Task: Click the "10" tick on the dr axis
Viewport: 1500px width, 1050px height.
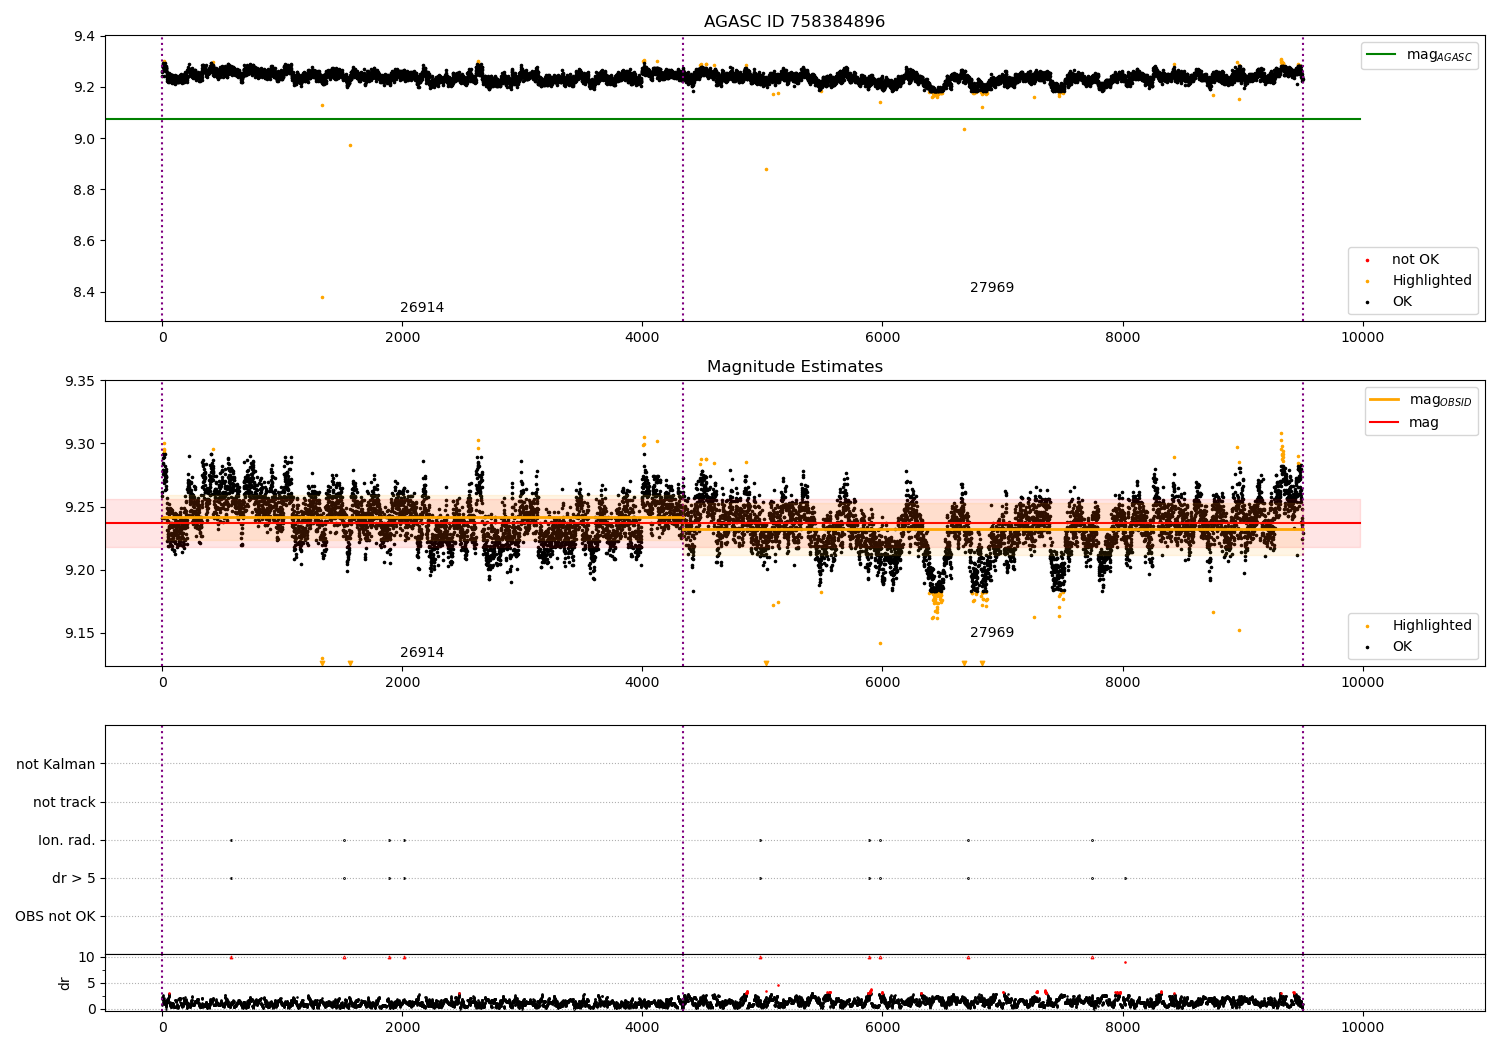Action: point(87,958)
